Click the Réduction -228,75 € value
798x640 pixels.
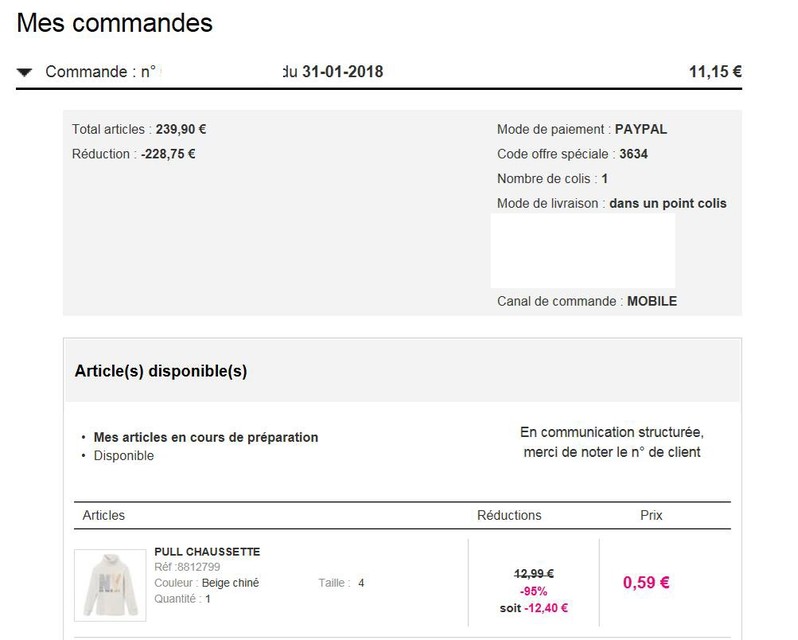coord(168,154)
